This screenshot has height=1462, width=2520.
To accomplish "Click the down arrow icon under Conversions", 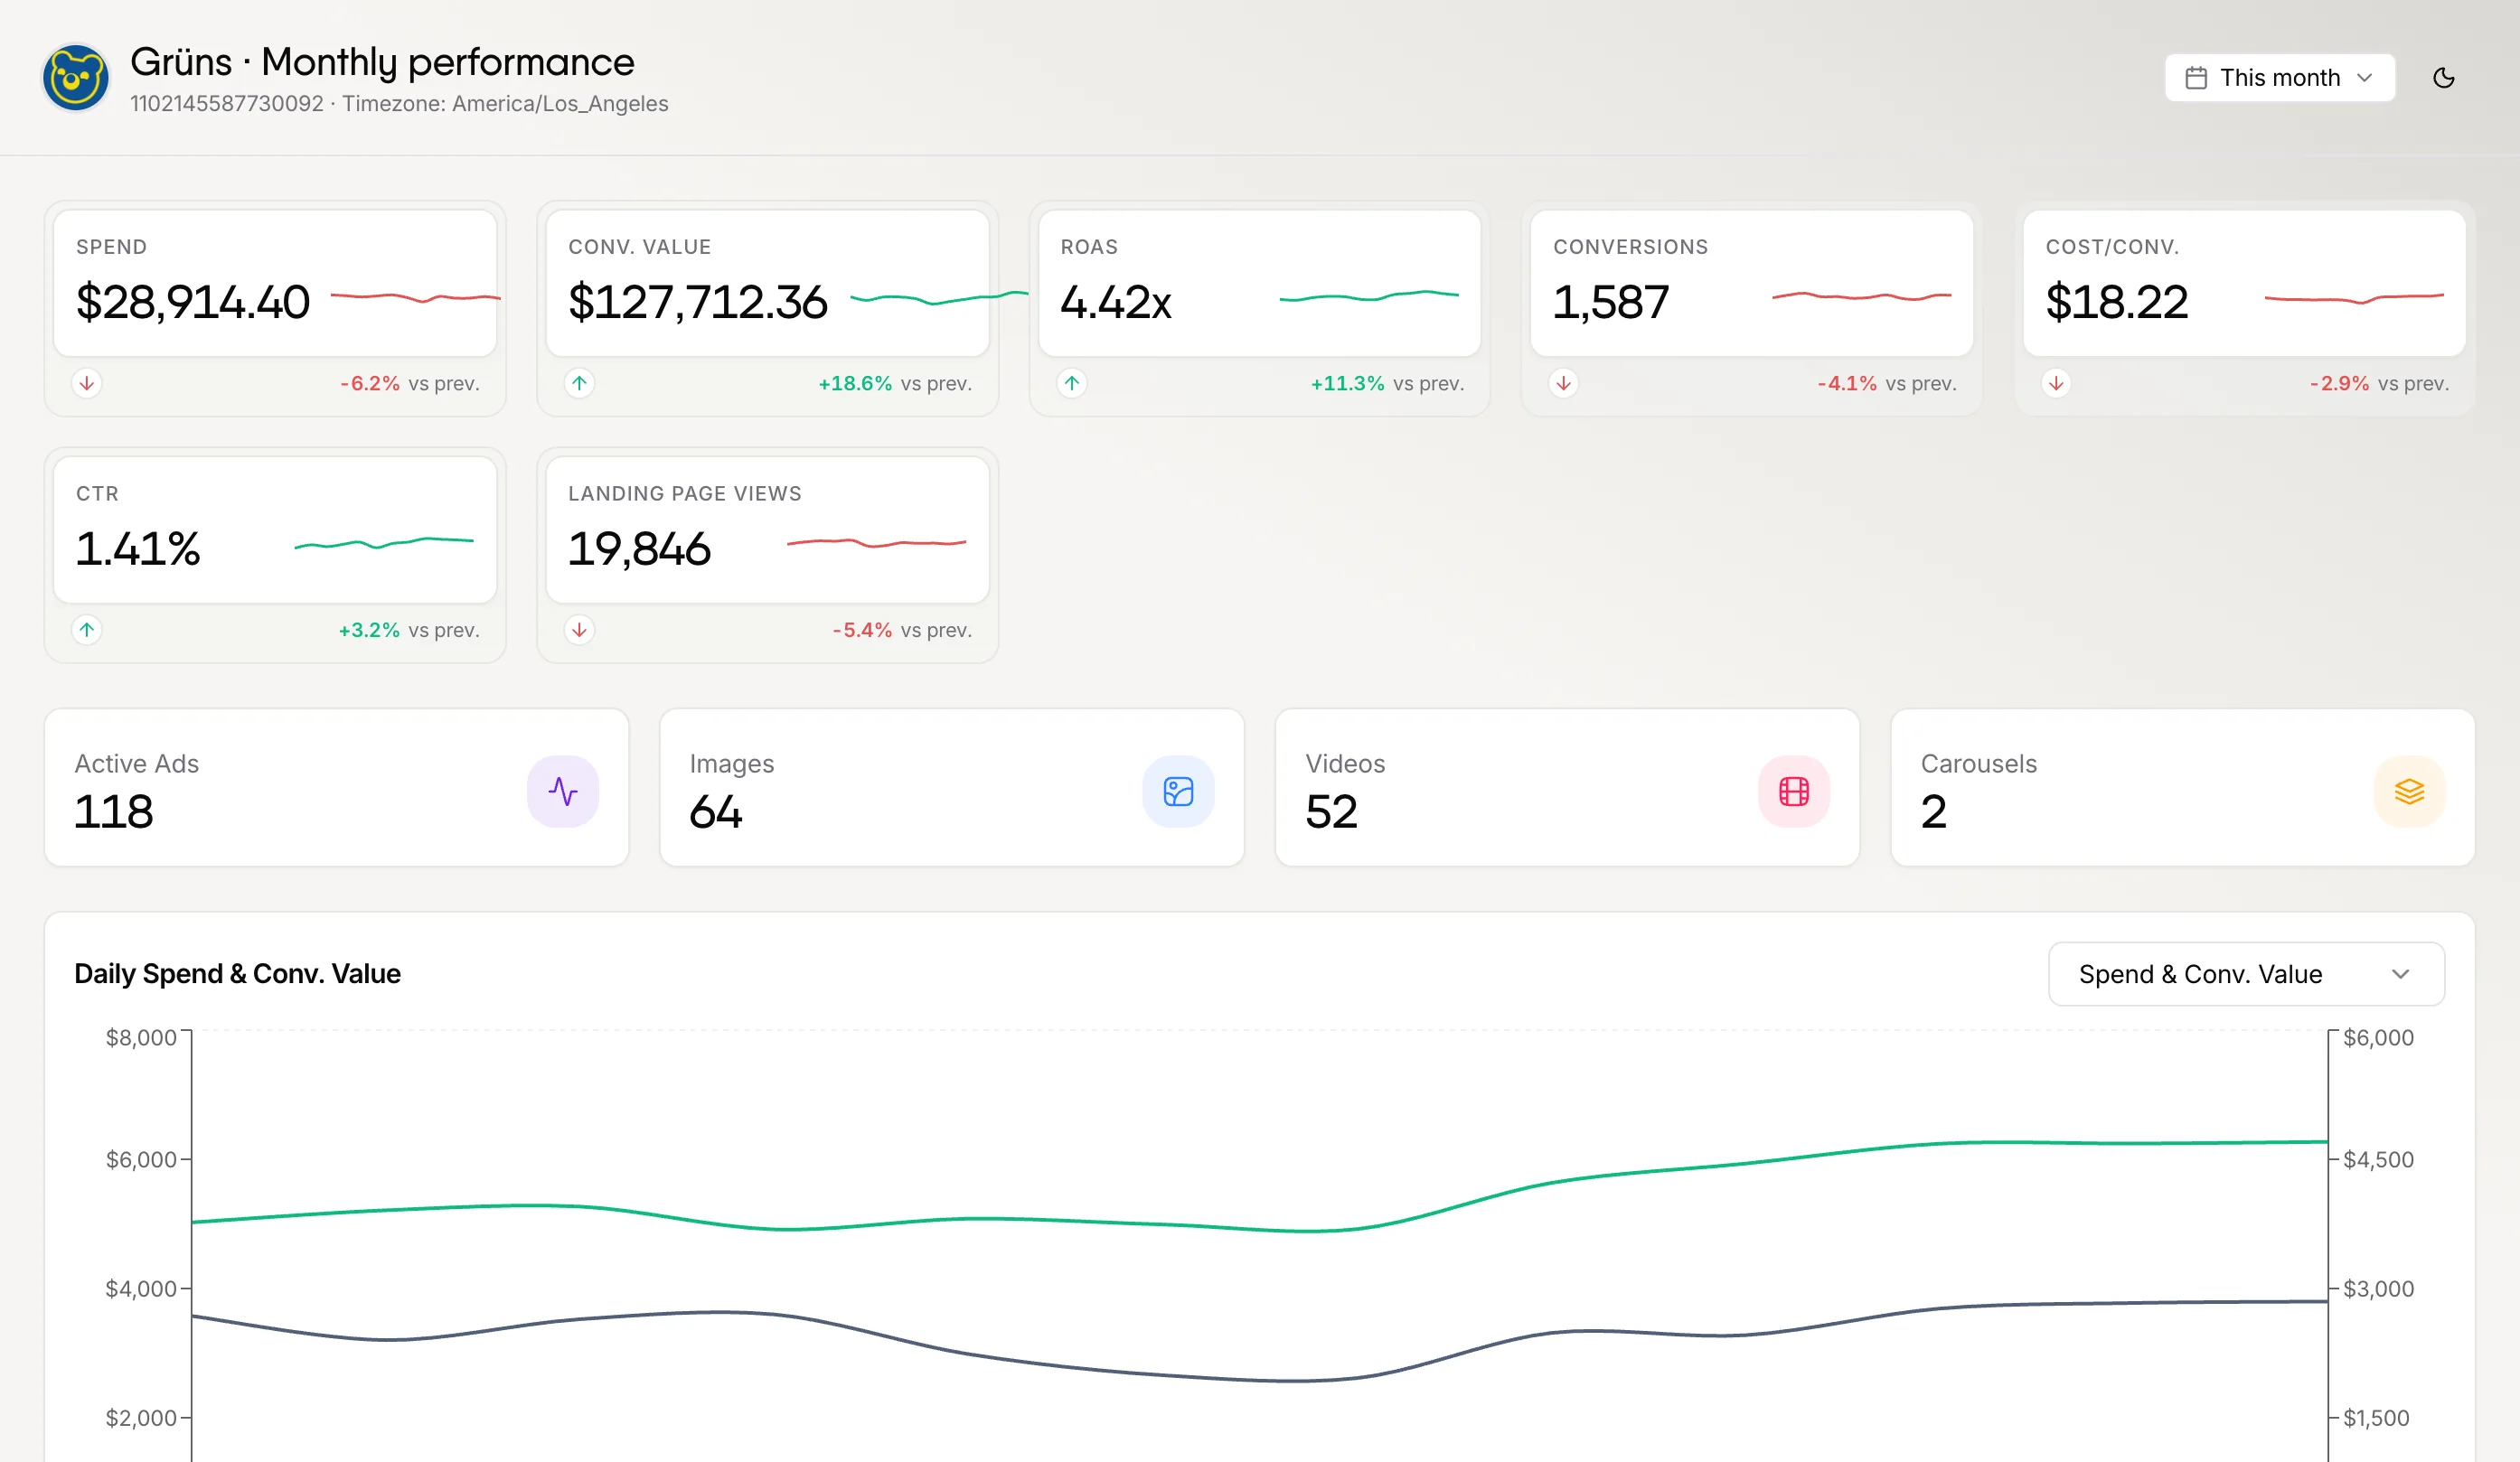I will tap(1563, 383).
